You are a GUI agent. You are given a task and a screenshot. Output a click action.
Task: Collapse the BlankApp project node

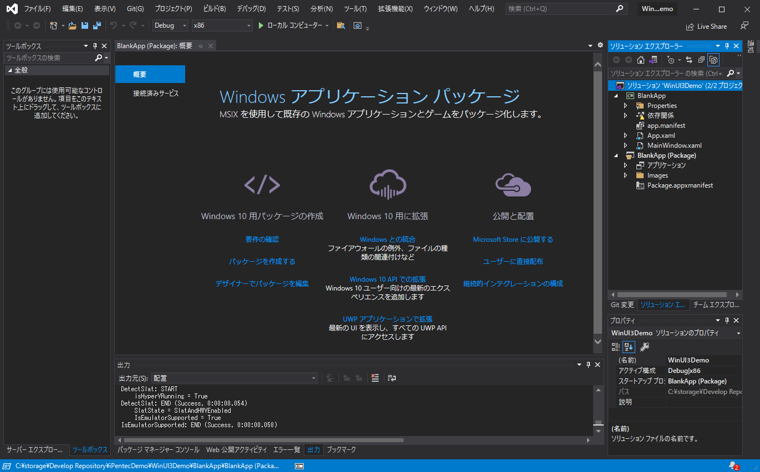617,95
